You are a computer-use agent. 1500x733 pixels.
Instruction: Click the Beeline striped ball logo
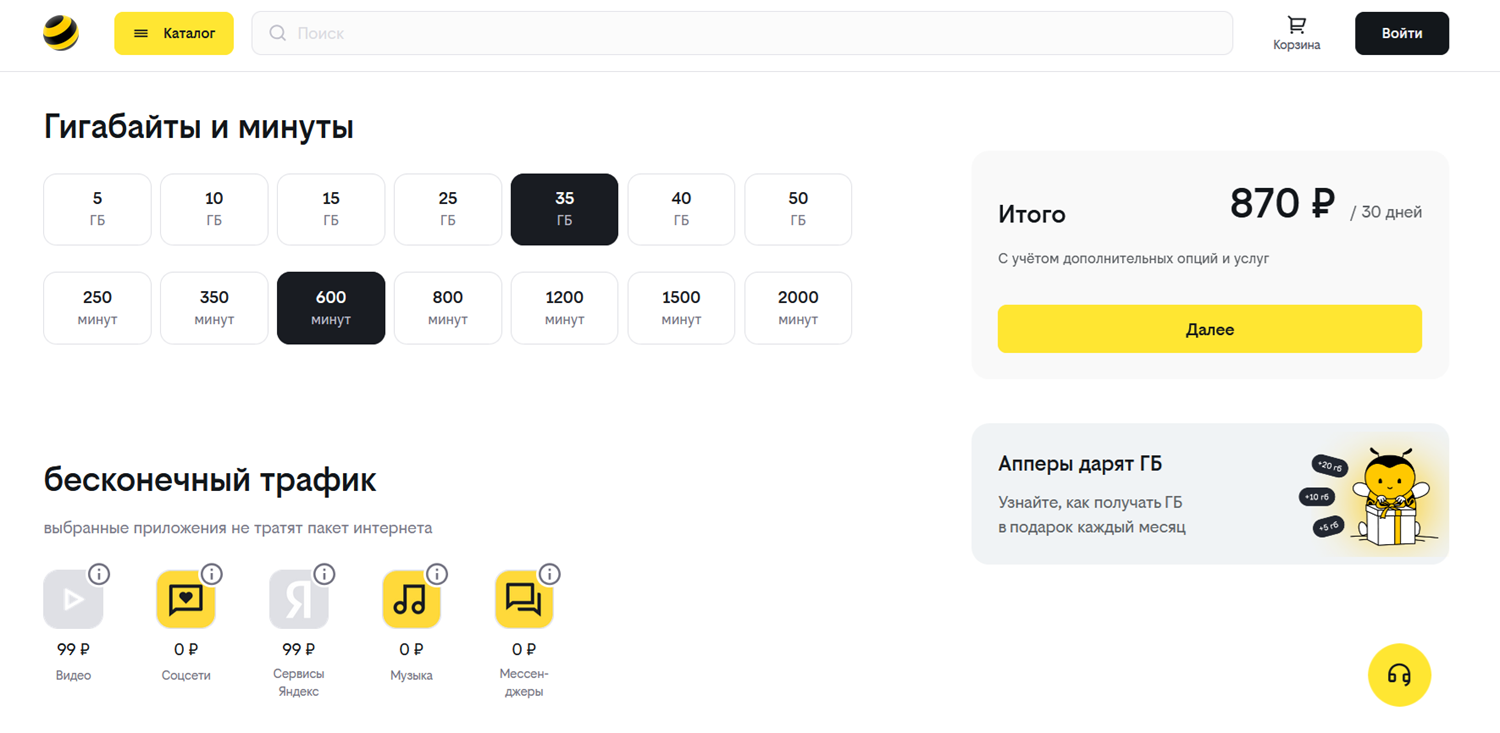(61, 33)
